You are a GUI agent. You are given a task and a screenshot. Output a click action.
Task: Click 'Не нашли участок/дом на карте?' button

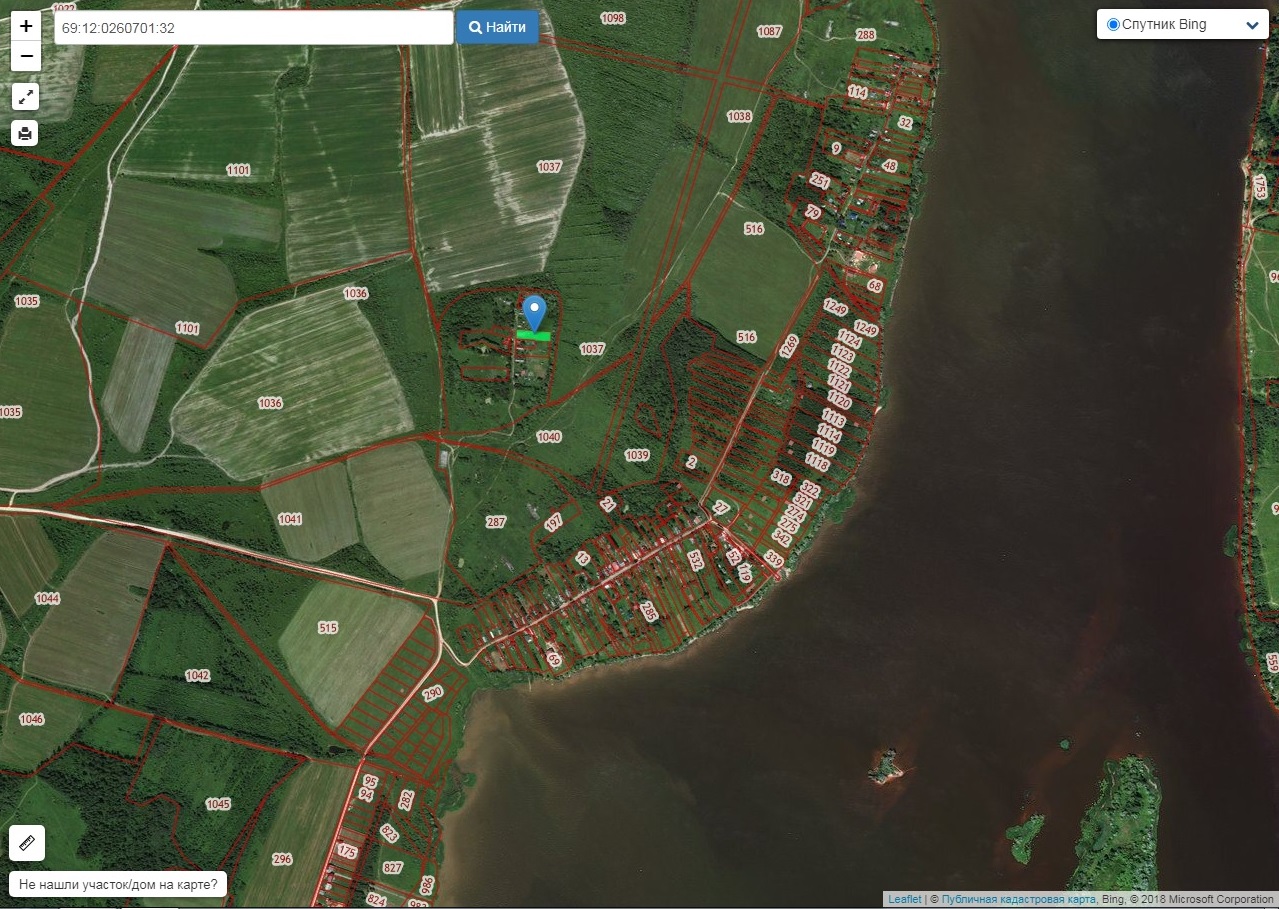[118, 885]
